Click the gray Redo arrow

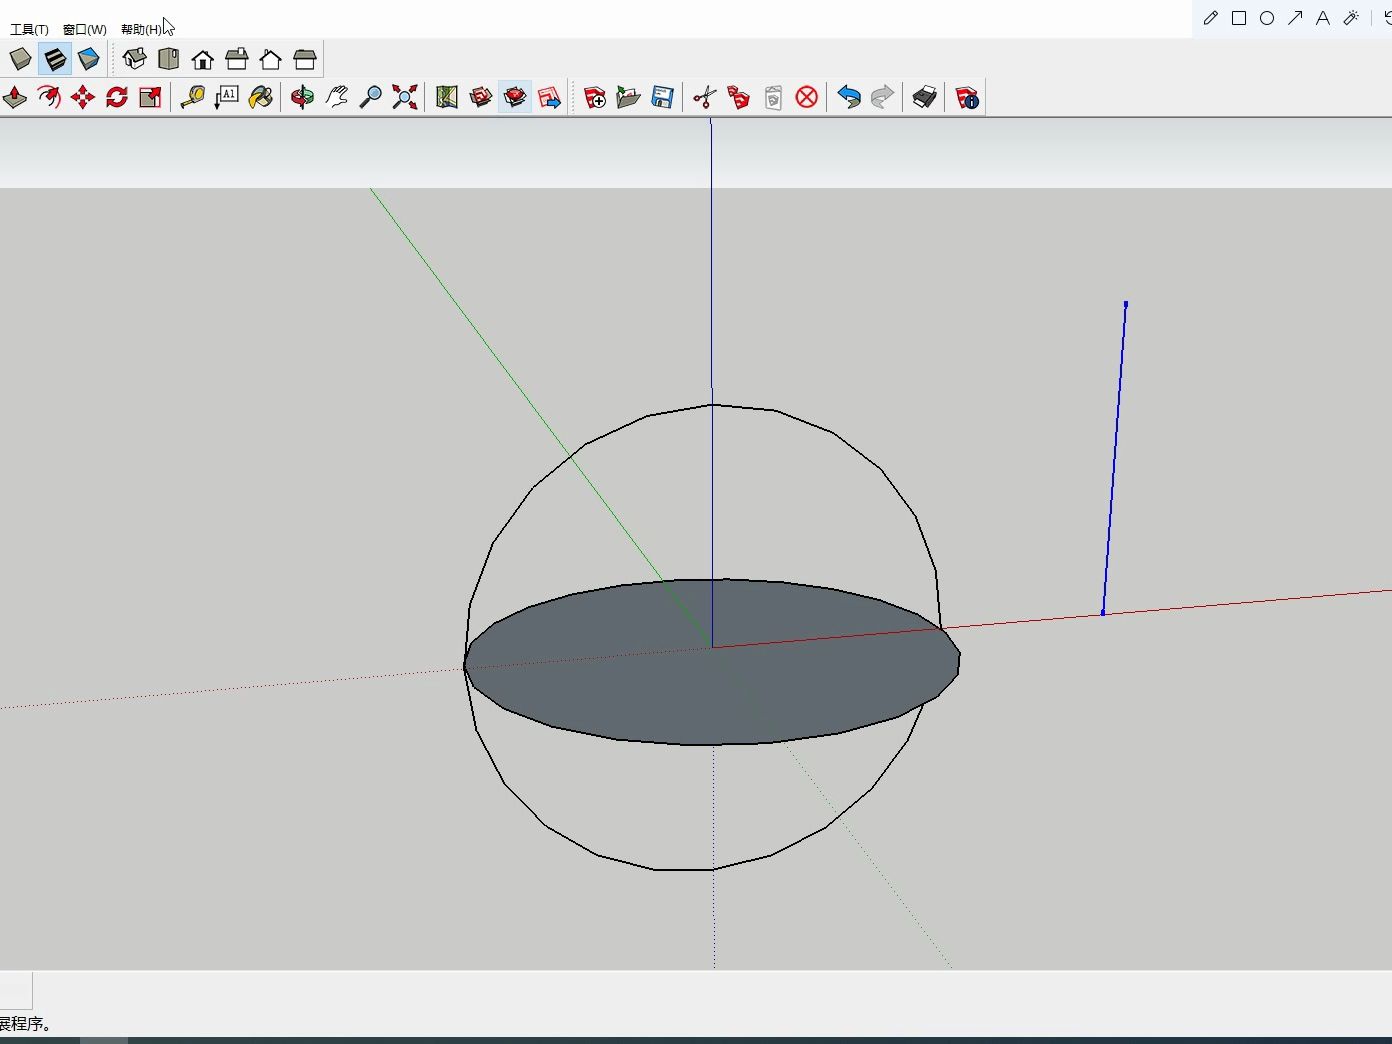tap(883, 97)
